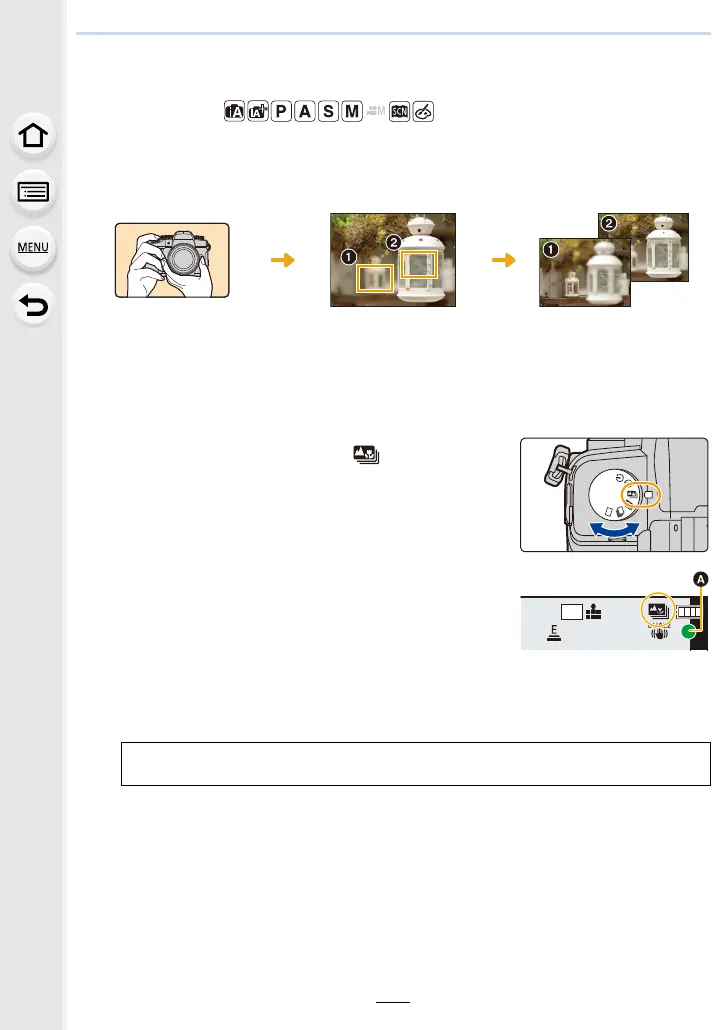Open the table of contents list icon

click(x=33, y=192)
